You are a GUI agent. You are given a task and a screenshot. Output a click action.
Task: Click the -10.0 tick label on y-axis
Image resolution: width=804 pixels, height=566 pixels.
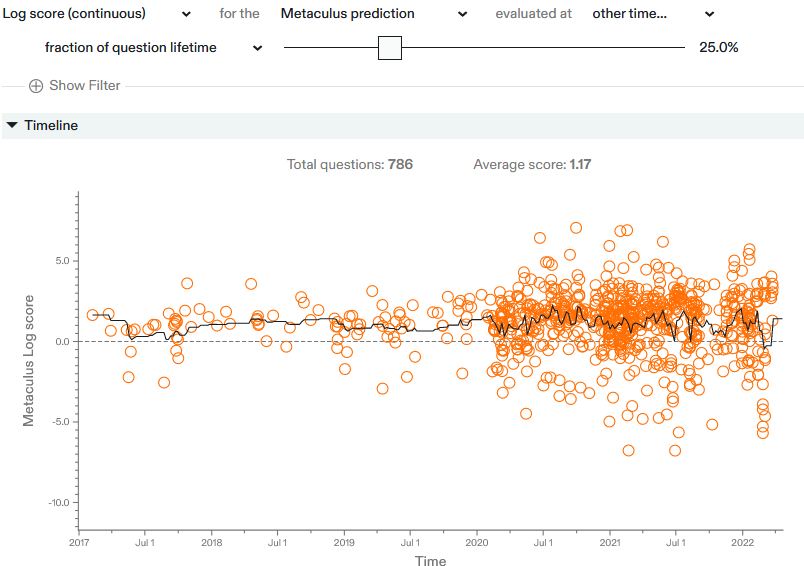pos(59,502)
